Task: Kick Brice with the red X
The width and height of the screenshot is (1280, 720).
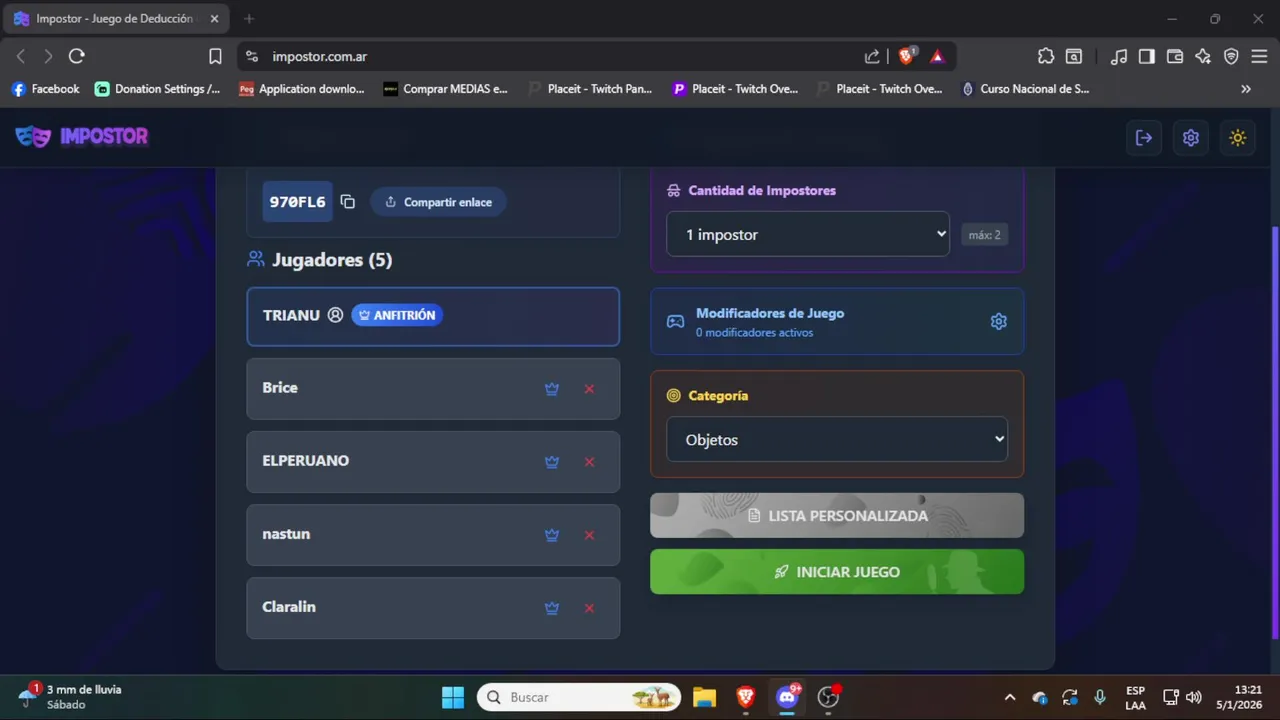Action: coord(589,389)
